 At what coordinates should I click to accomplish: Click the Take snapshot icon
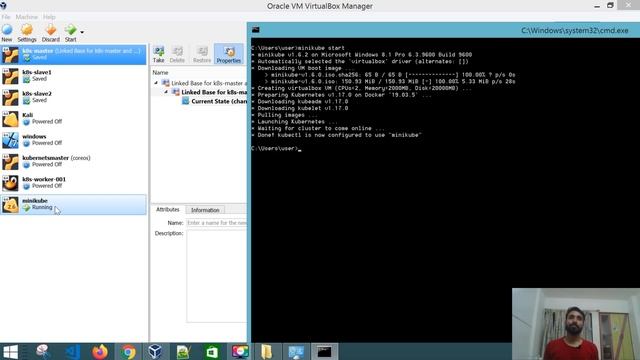tap(158, 51)
